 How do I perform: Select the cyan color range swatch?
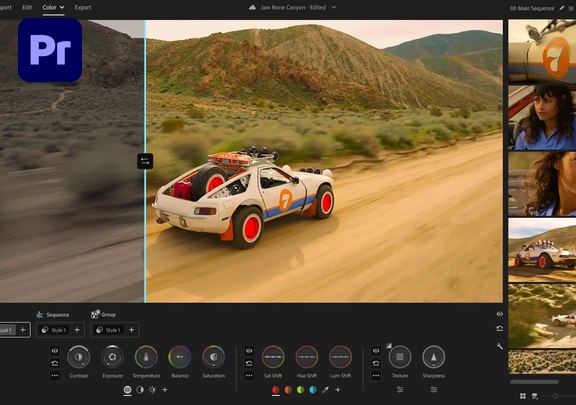(313, 390)
